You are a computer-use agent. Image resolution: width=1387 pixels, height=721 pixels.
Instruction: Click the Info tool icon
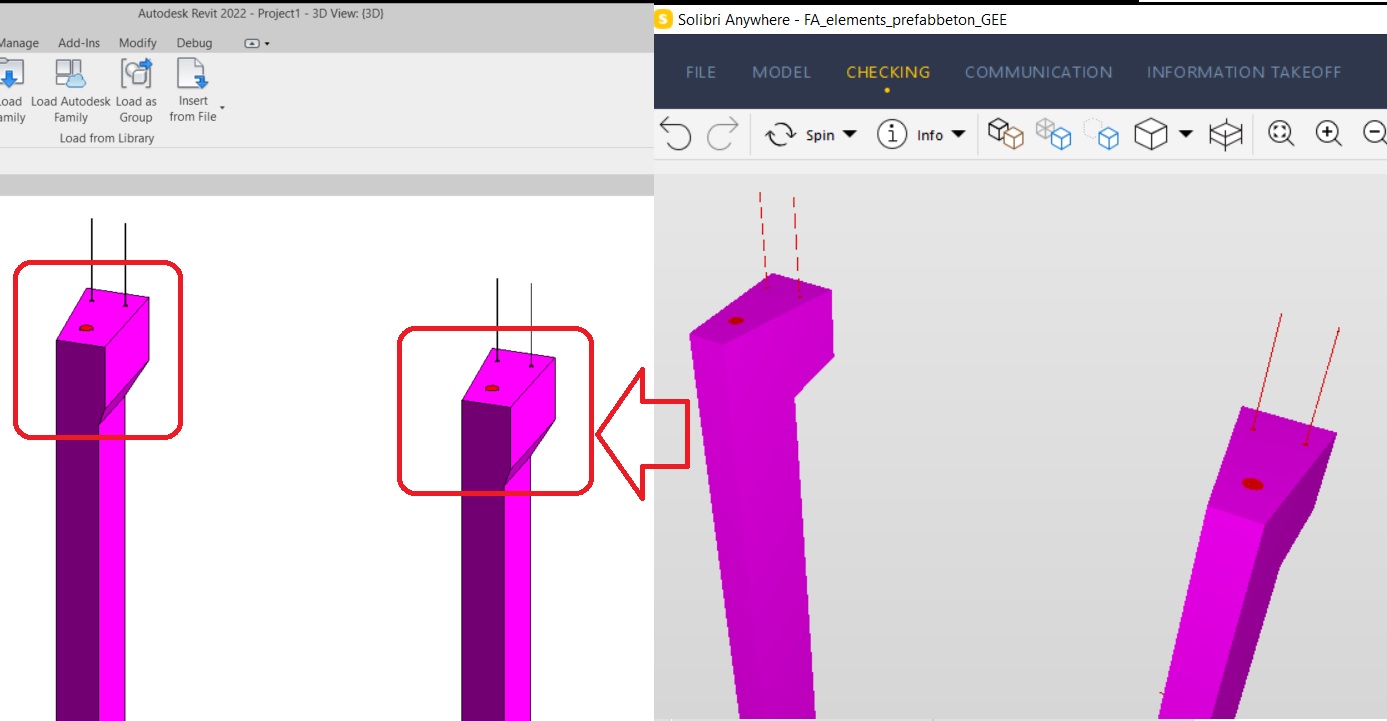(893, 133)
